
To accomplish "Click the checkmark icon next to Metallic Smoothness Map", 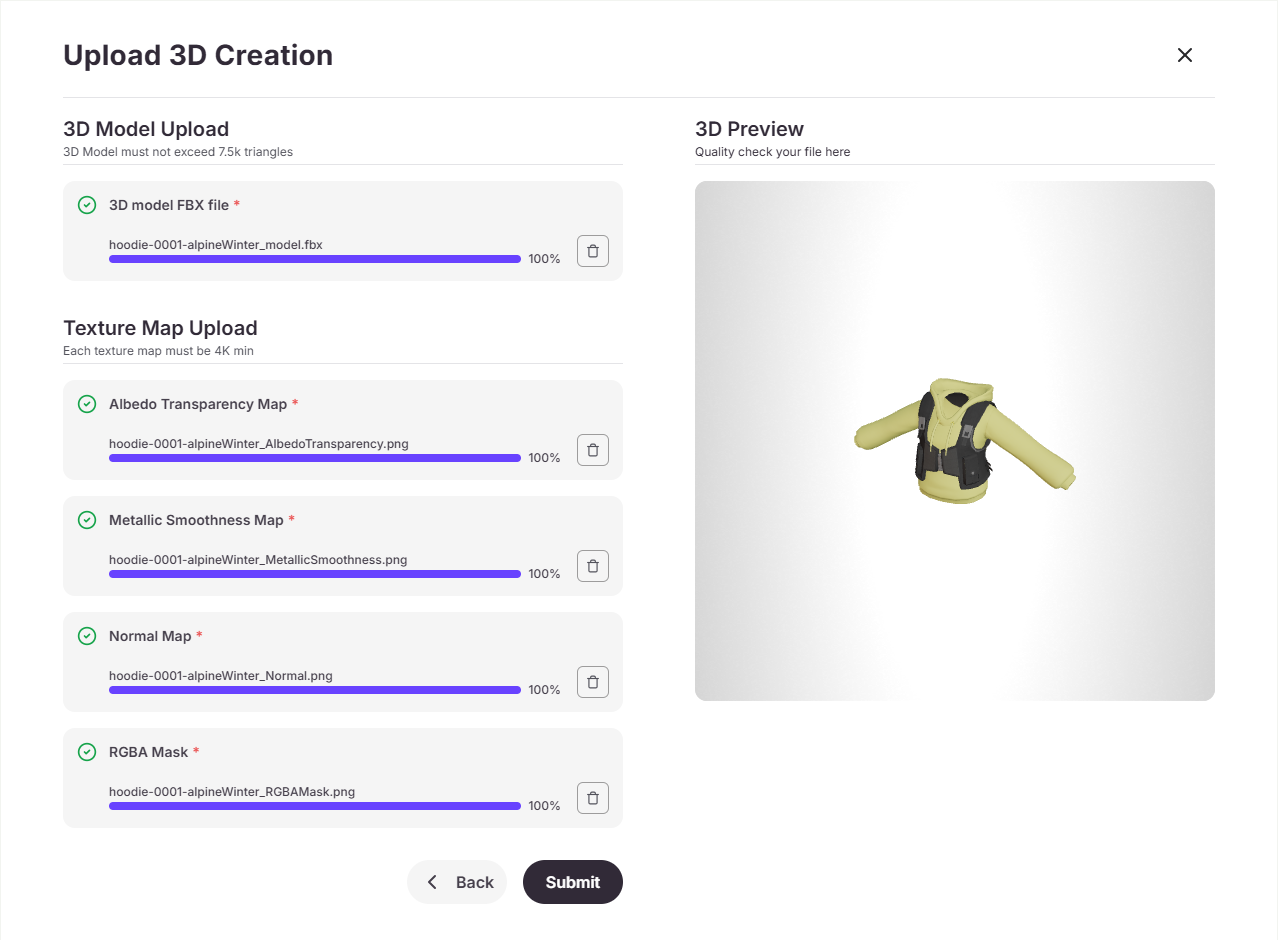I will pos(87,520).
